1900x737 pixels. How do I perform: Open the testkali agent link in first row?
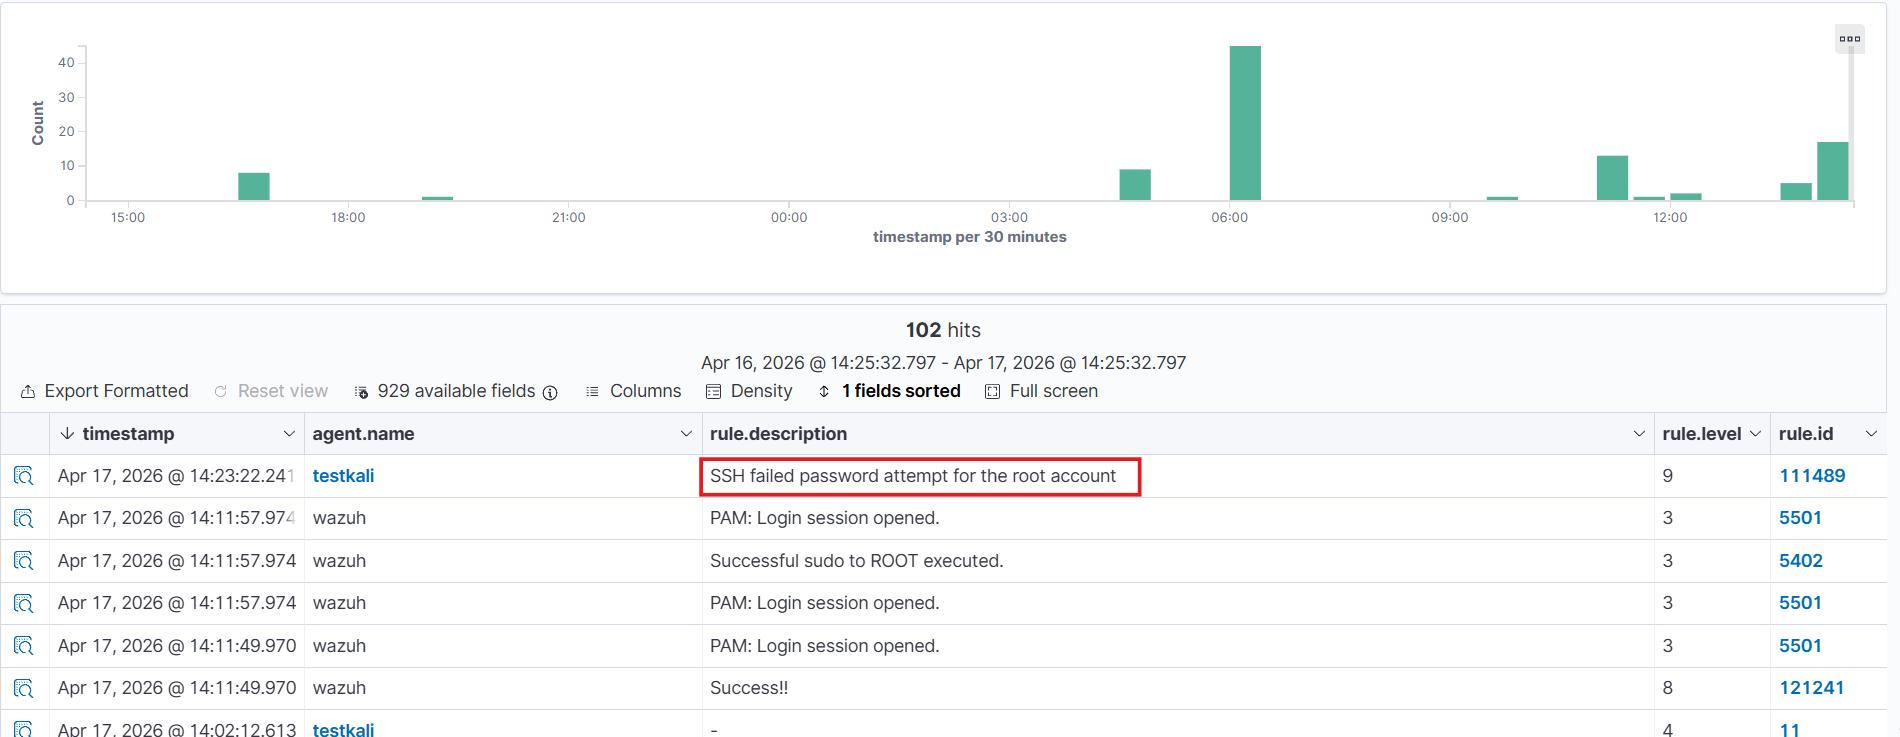pyautogui.click(x=343, y=476)
